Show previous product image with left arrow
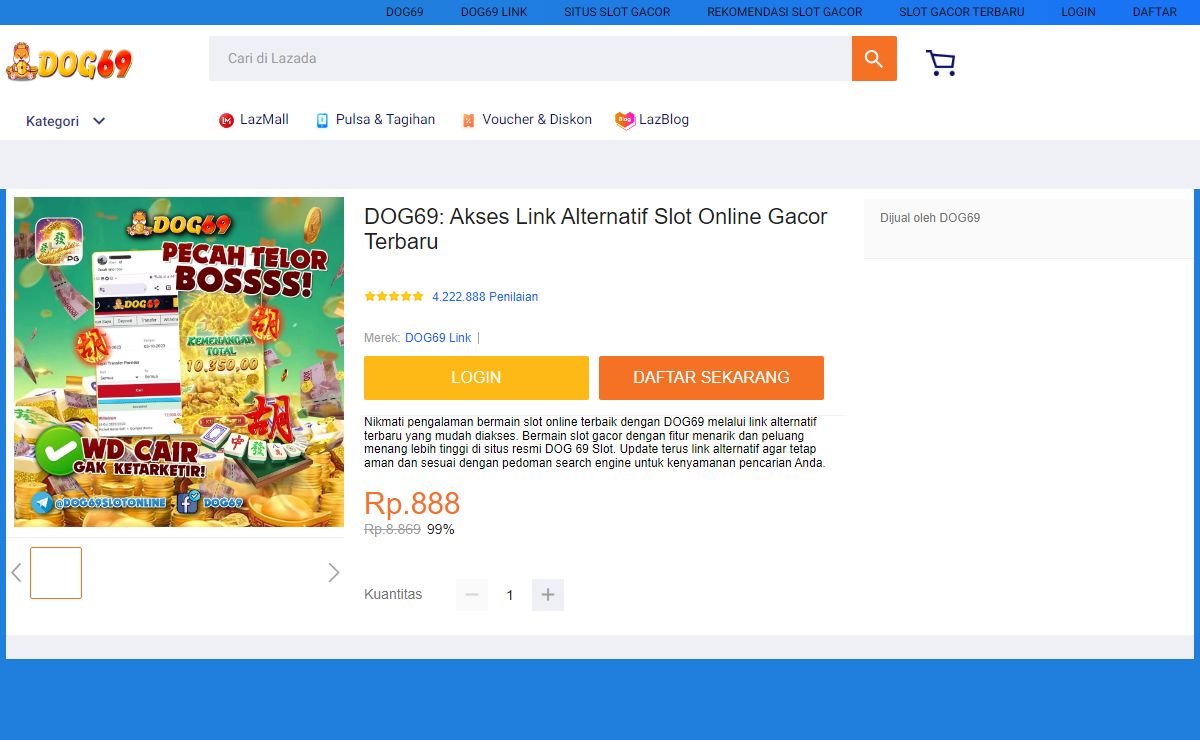 [x=16, y=573]
